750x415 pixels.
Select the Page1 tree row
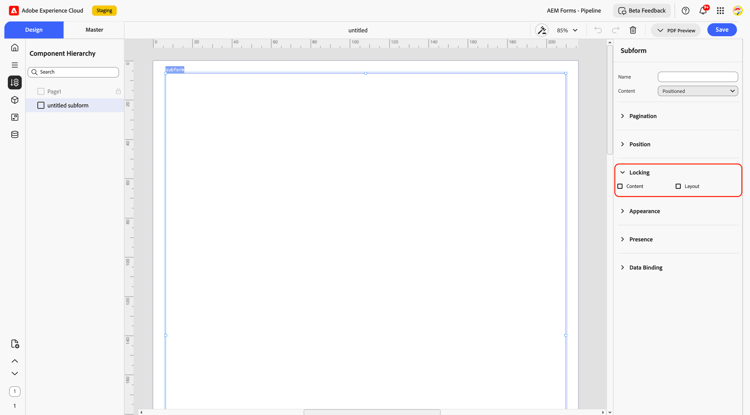pyautogui.click(x=75, y=91)
